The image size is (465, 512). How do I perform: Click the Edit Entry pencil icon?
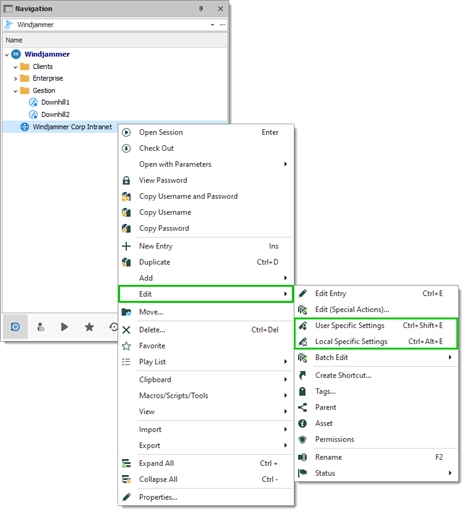[x=302, y=293]
